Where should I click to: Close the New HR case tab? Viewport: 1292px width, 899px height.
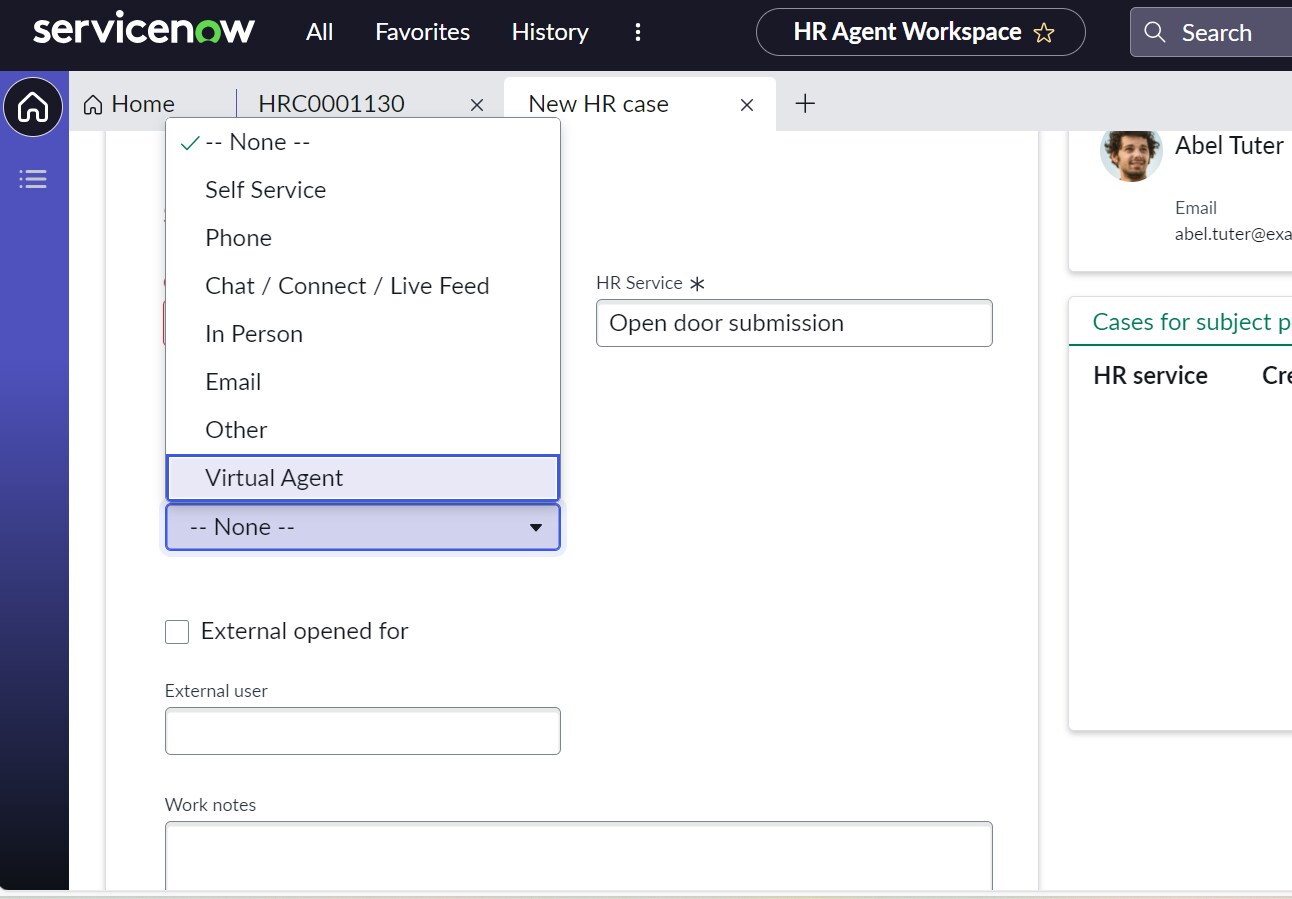[746, 103]
